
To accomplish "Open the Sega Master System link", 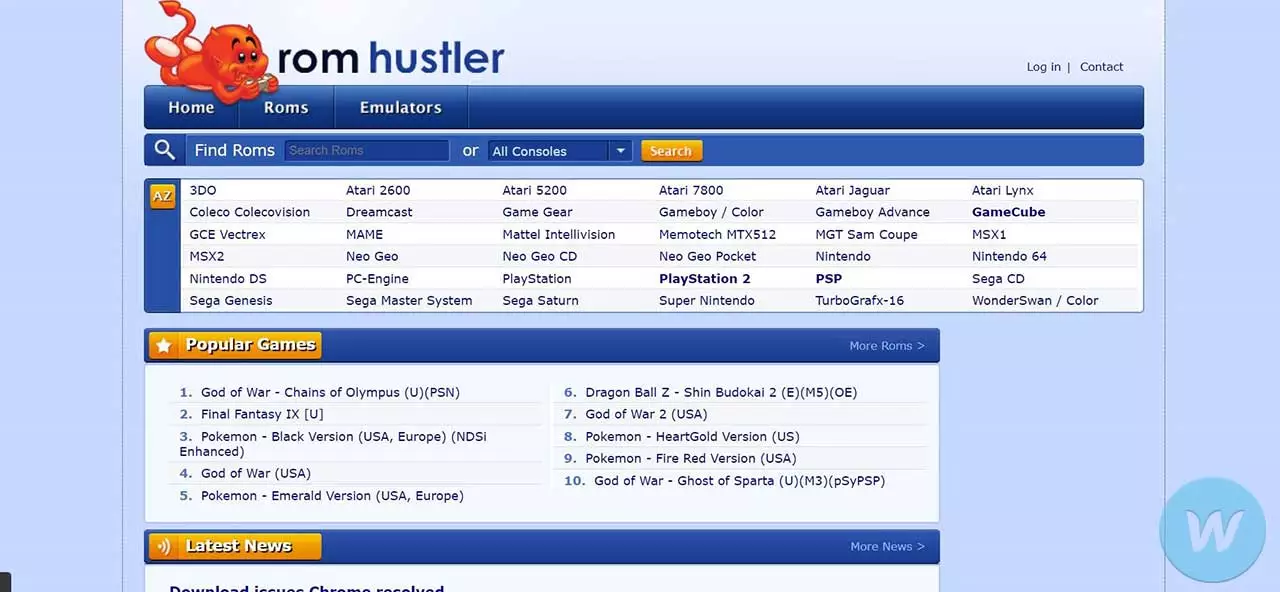I will pyautogui.click(x=409, y=300).
